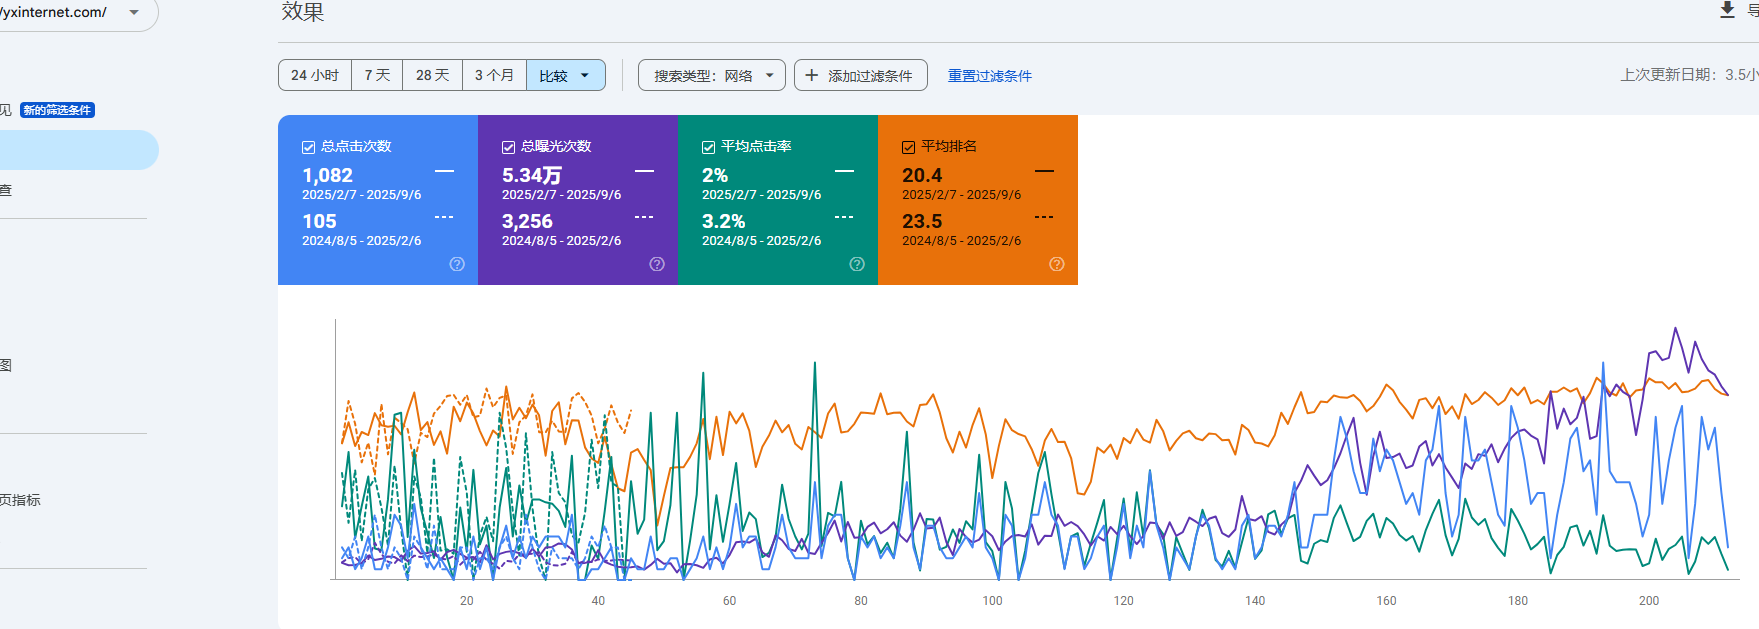Viewport: 1759px width, 629px height.
Task: Click the 重置过滤条件 link
Action: [x=989, y=76]
